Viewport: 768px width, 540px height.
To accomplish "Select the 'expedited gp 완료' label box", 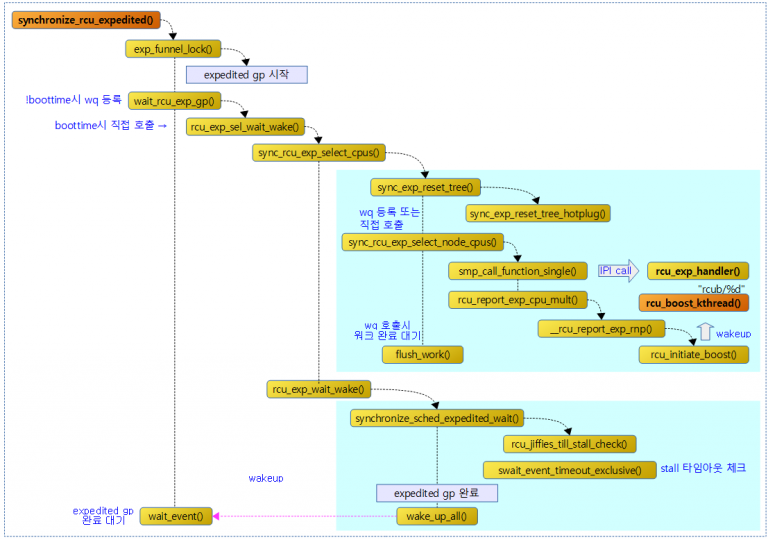I will [436, 493].
